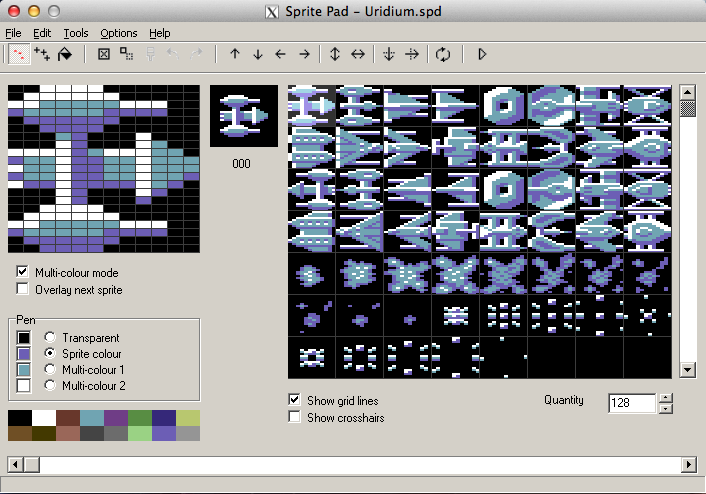Click the bottom scrollbar right arrow
Viewport: 706px width, 494px height.
pyautogui.click(x=689, y=464)
